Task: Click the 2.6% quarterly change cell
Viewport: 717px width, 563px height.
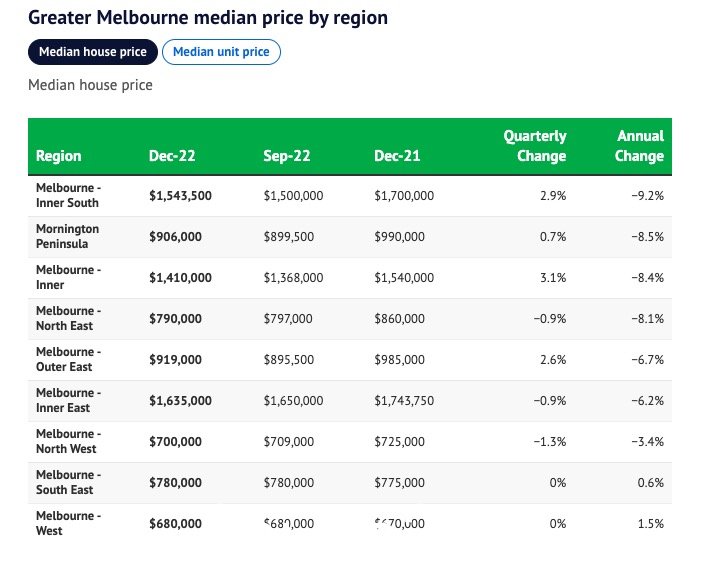Action: click(x=553, y=359)
